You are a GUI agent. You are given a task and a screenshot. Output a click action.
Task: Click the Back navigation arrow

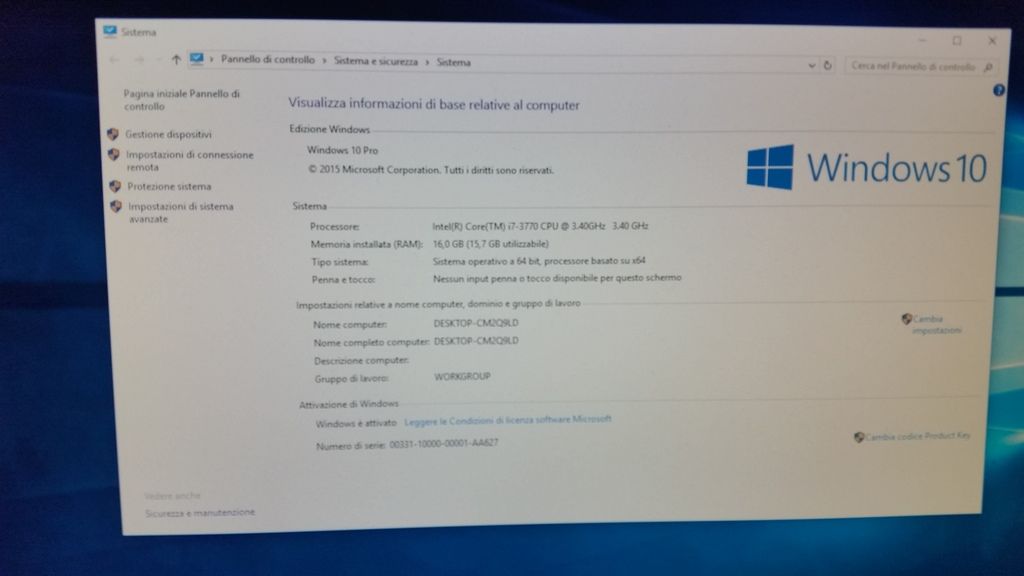(x=114, y=59)
